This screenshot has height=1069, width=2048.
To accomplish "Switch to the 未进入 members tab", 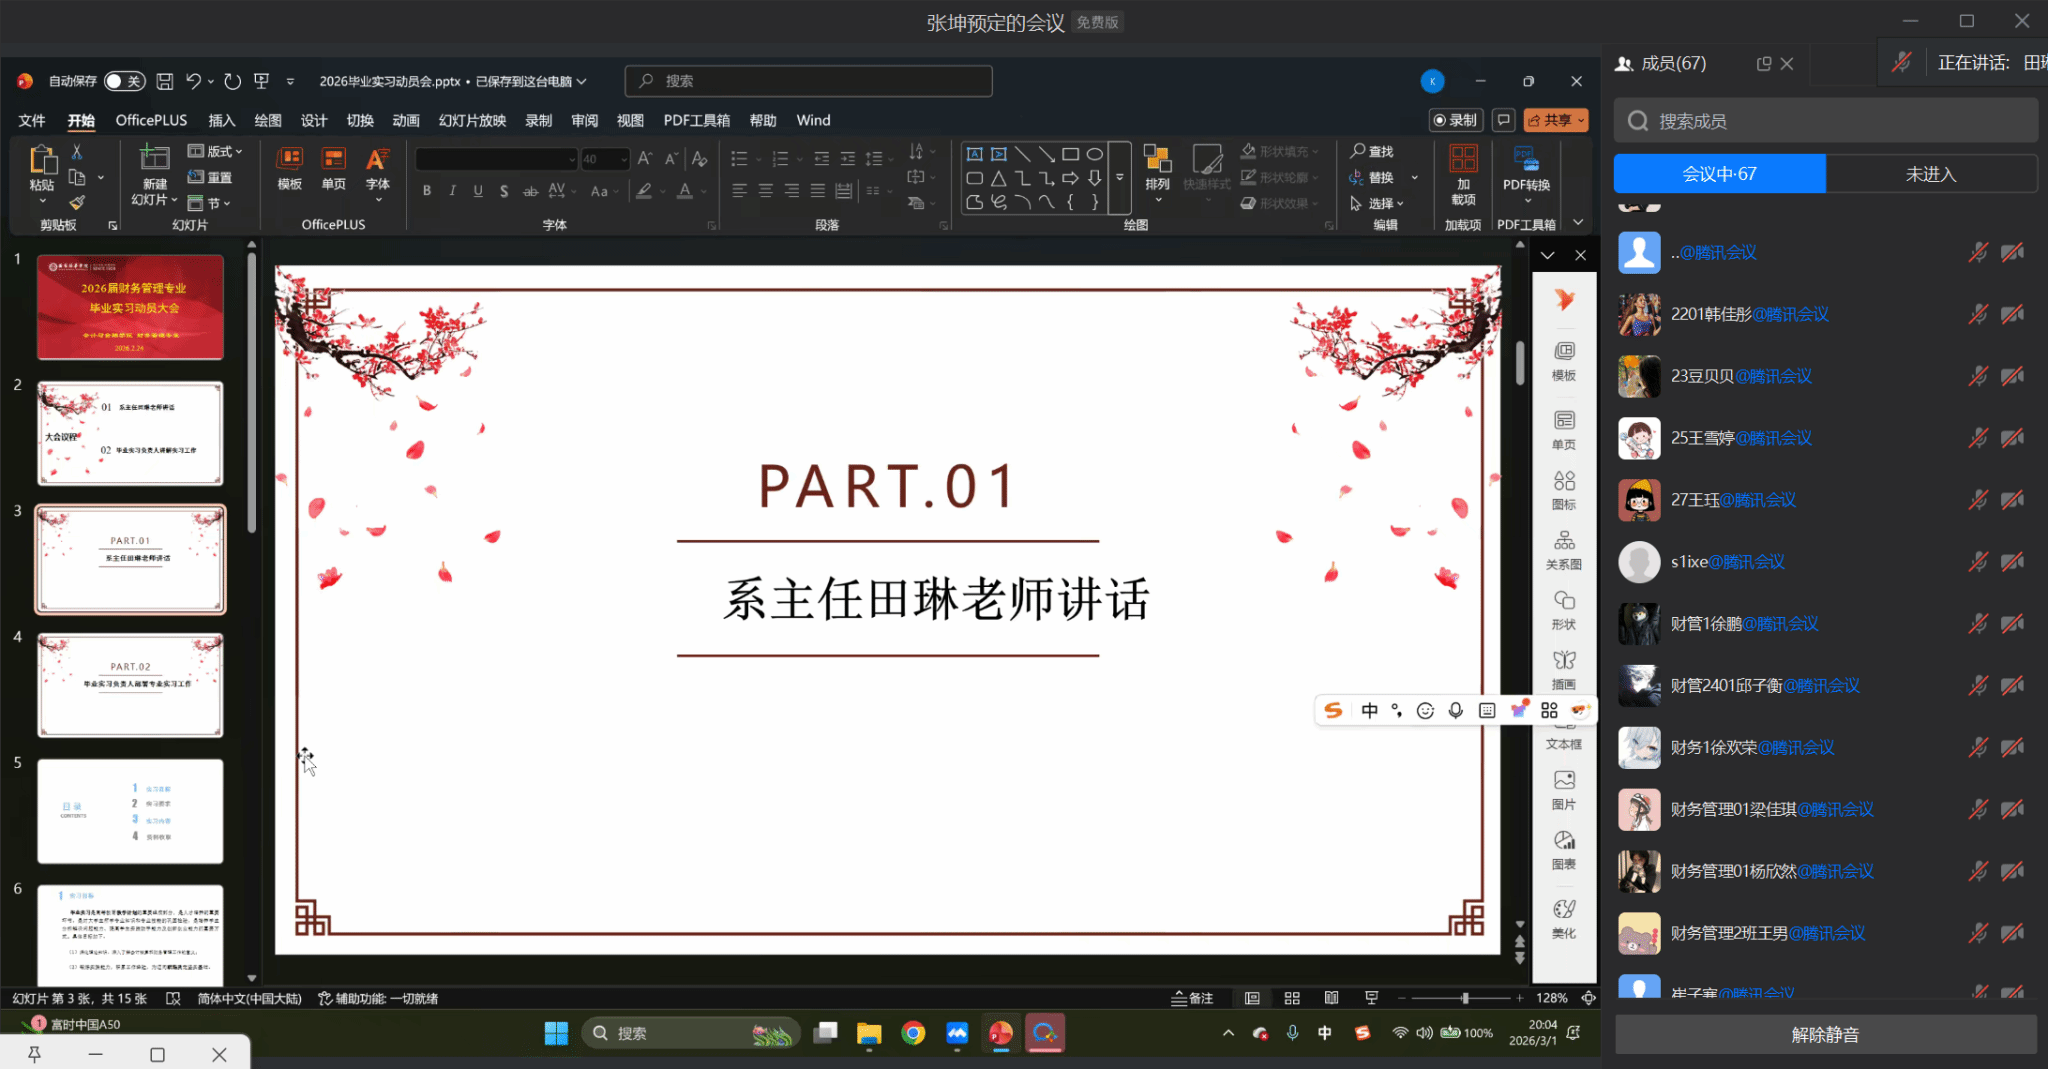I will 1930,174.
